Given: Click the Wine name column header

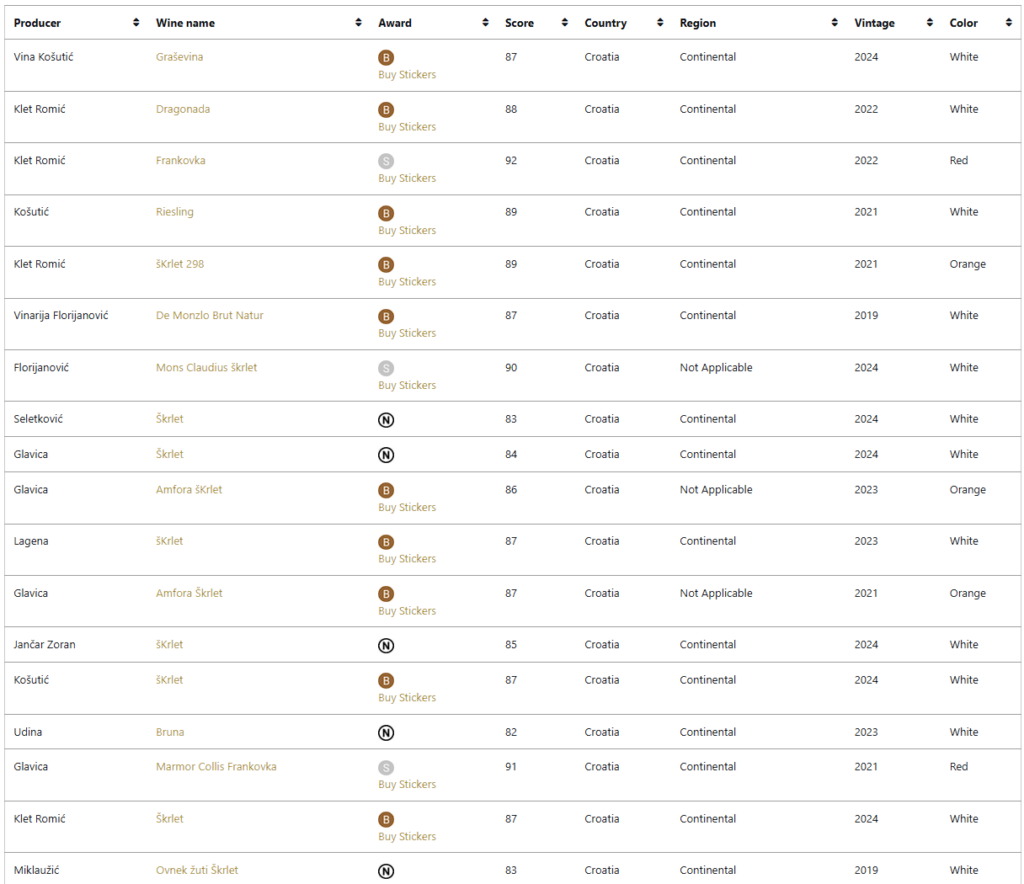Looking at the screenshot, I should tap(185, 23).
